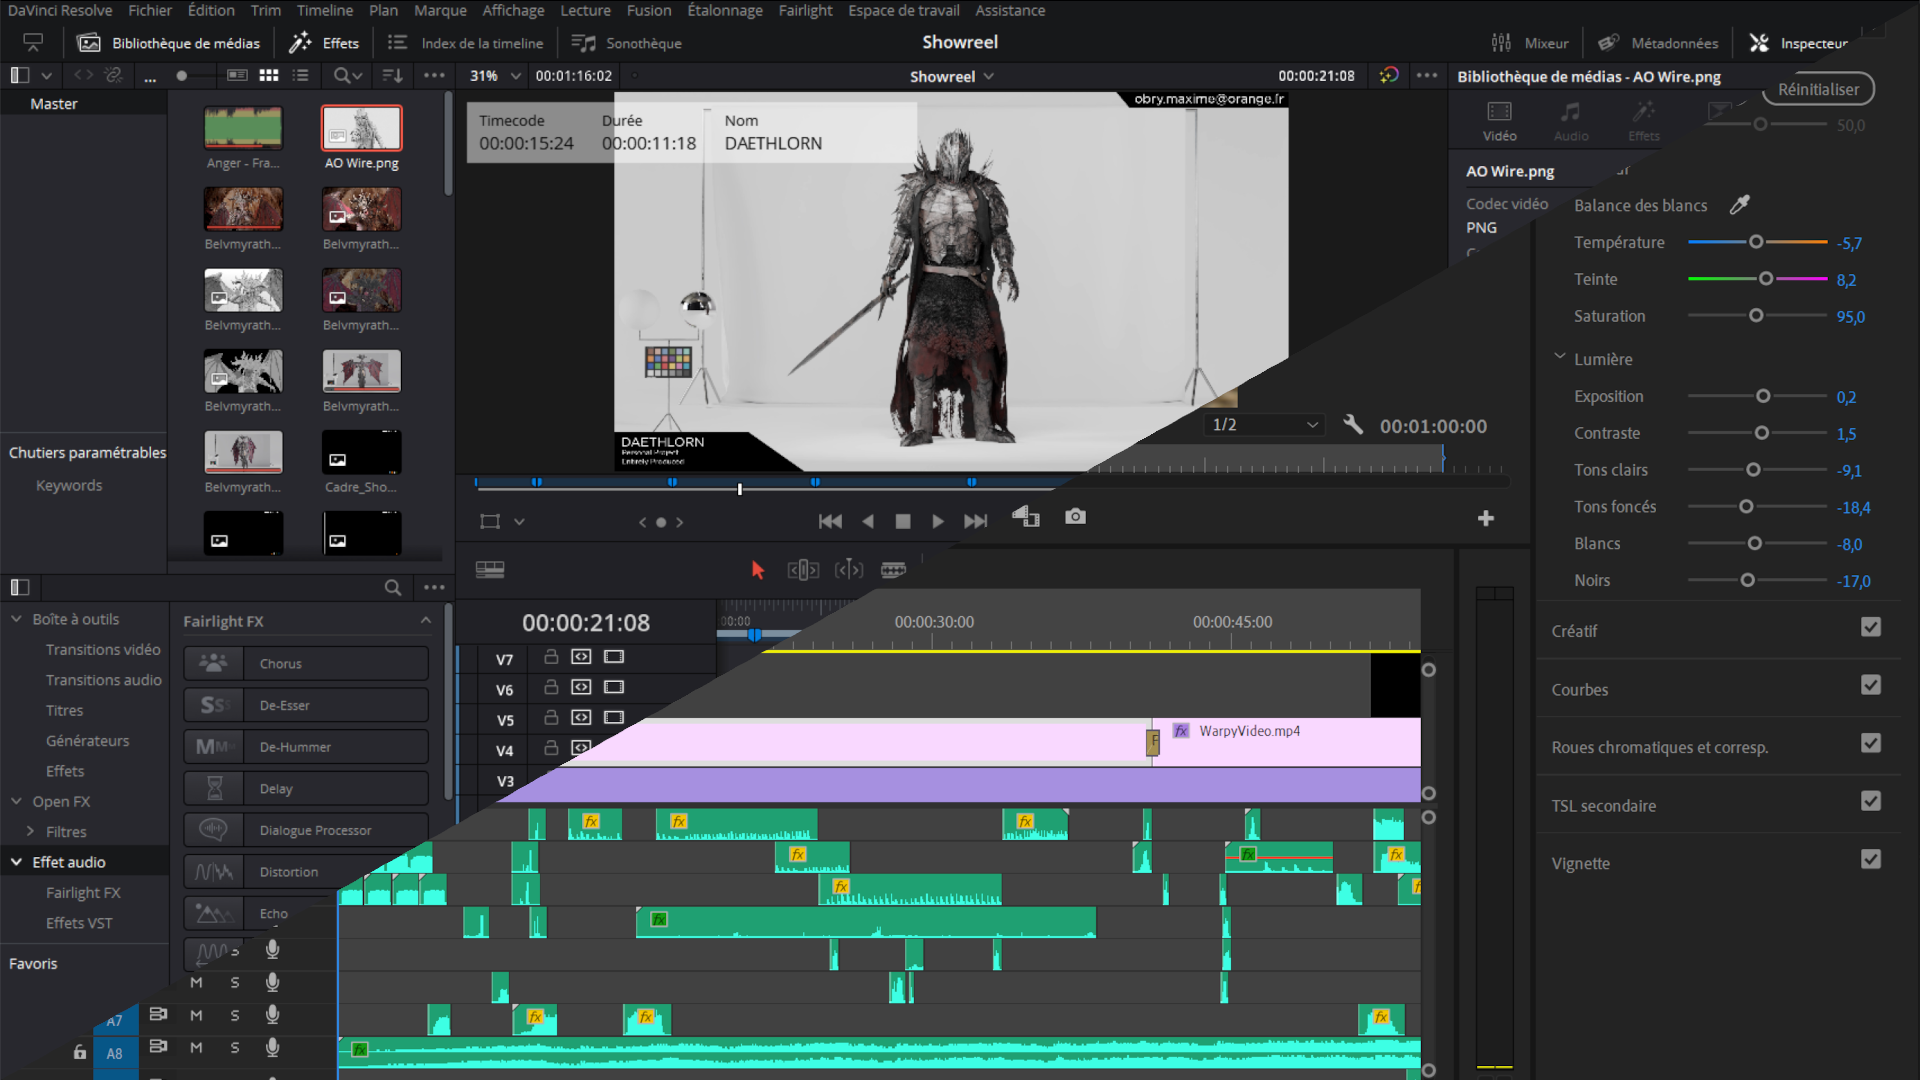The image size is (1920, 1080).
Task: Toggle the Effets panel button
Action: pos(324,43)
